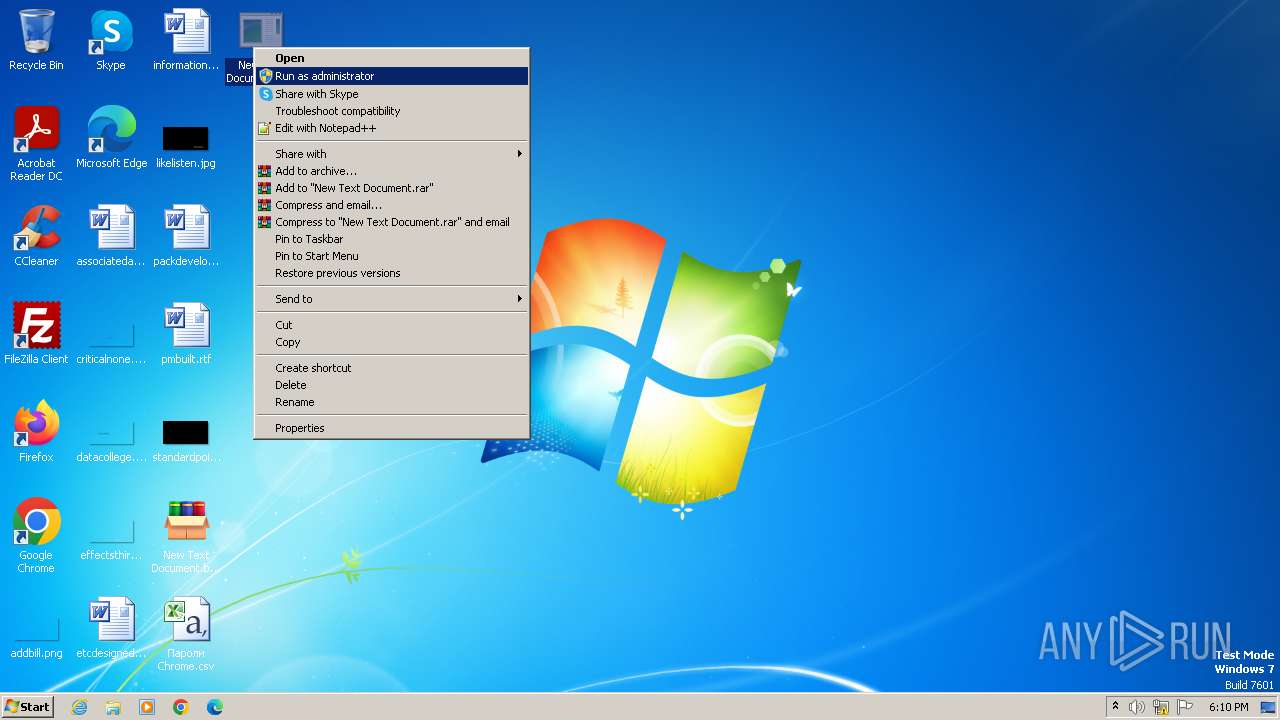The height and width of the screenshot is (720, 1280).
Task: Choose Edit with Notepad++
Action: coord(391,128)
